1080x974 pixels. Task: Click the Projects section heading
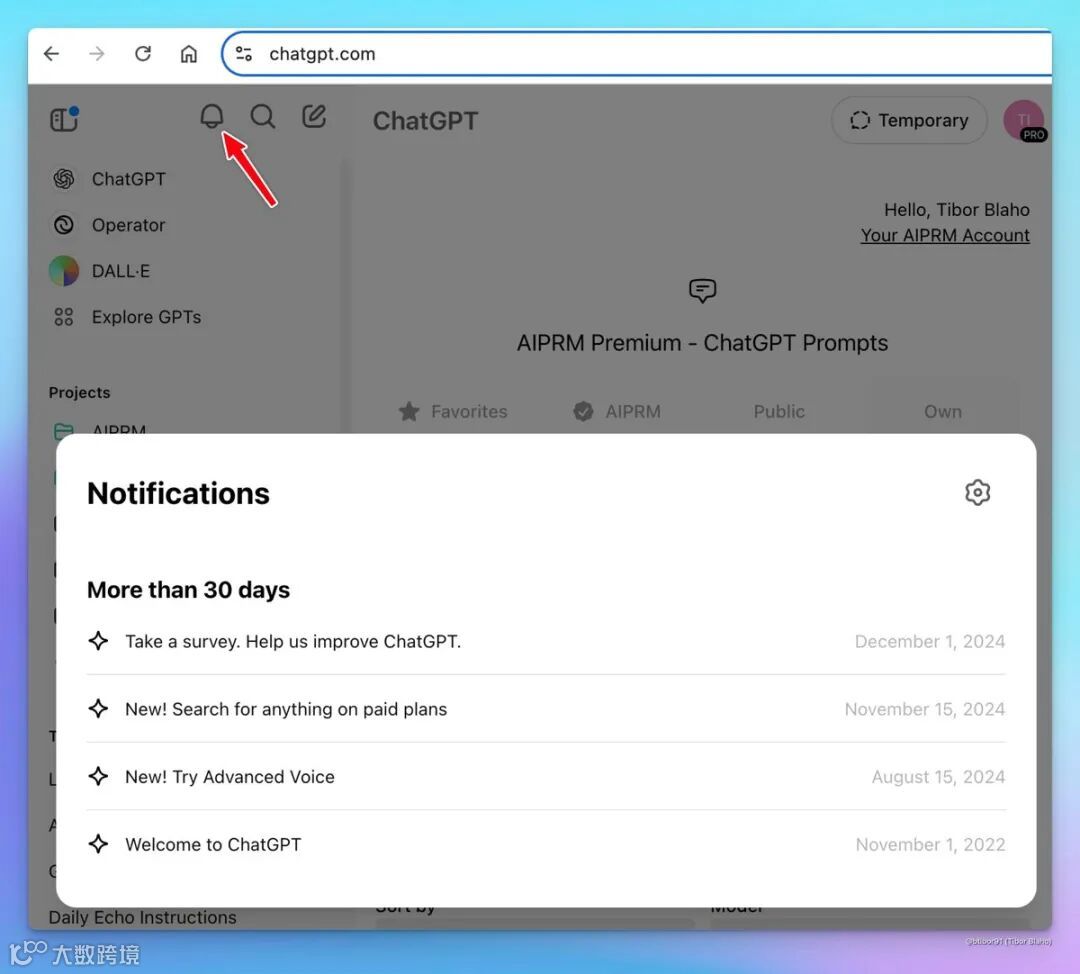tap(79, 393)
